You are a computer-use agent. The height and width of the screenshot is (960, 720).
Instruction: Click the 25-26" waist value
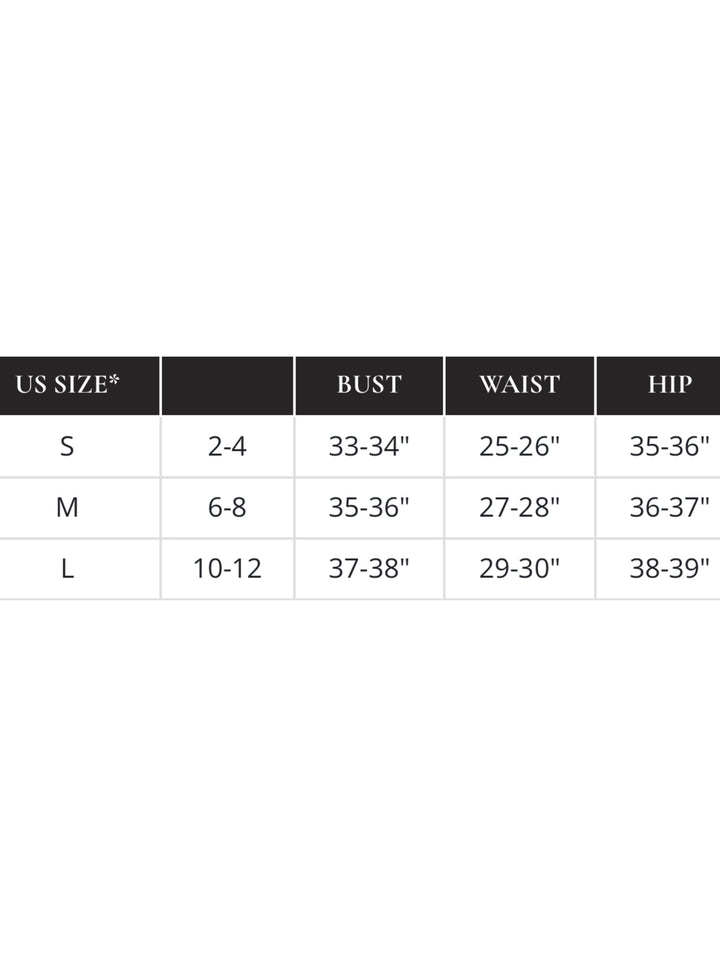pyautogui.click(x=519, y=446)
